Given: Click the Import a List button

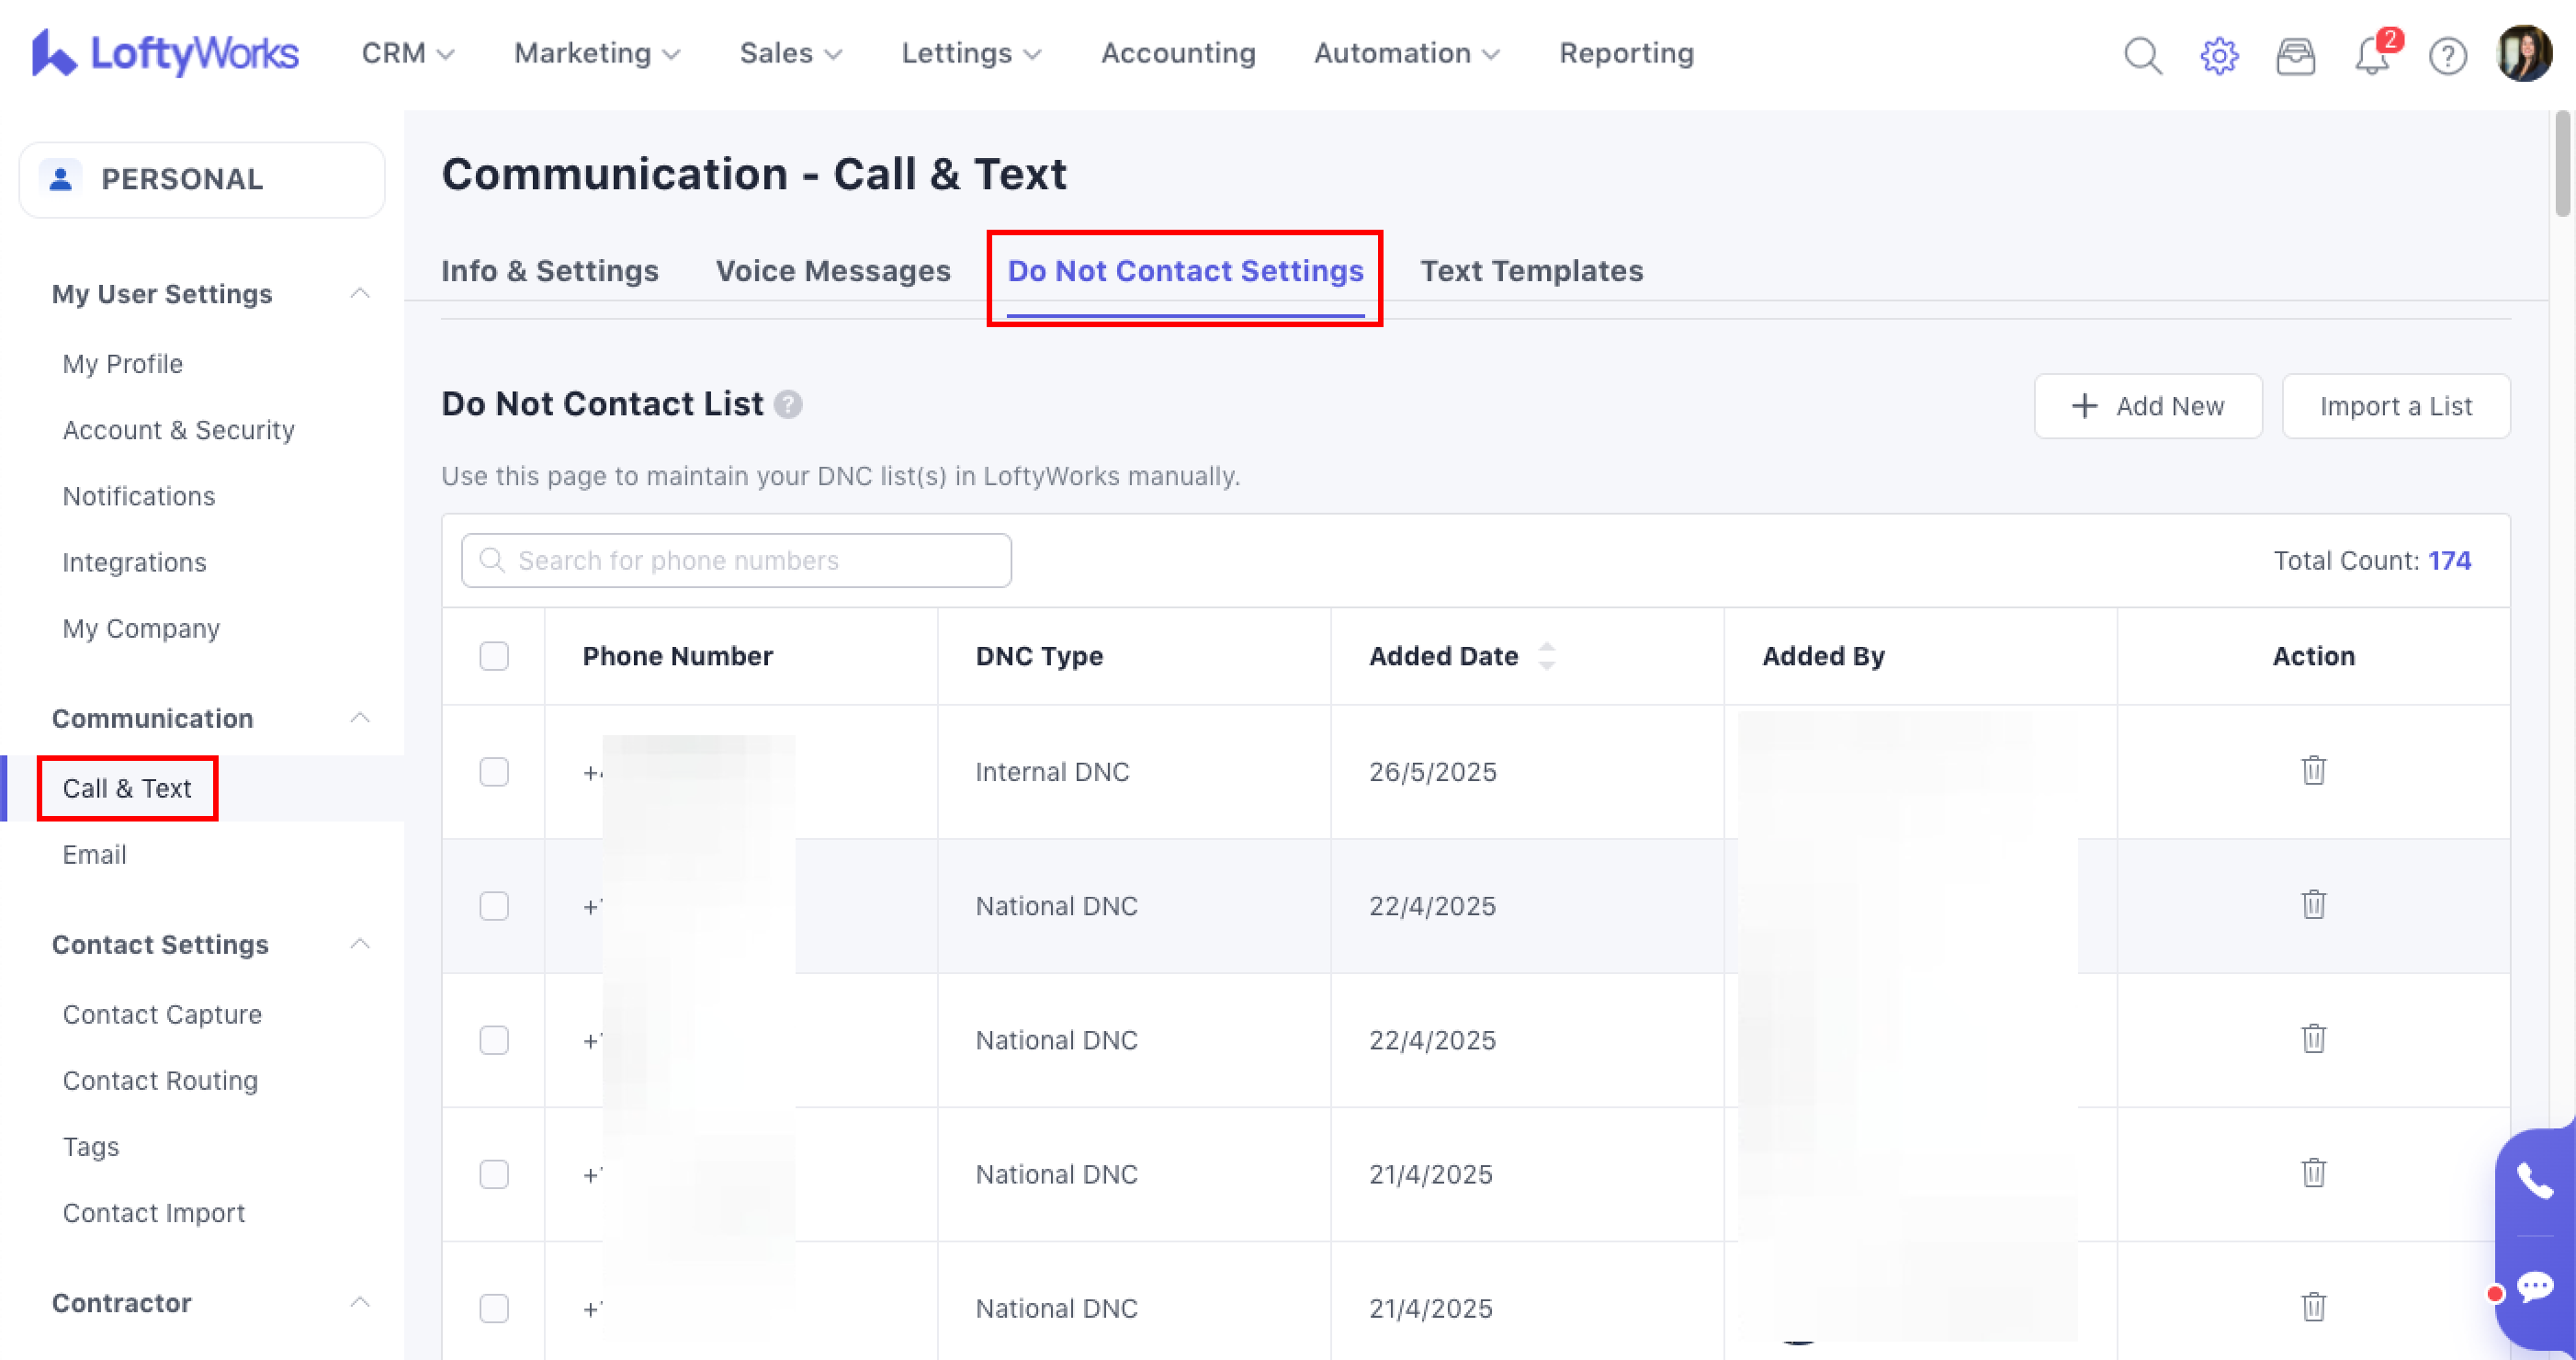Looking at the screenshot, I should (2395, 406).
